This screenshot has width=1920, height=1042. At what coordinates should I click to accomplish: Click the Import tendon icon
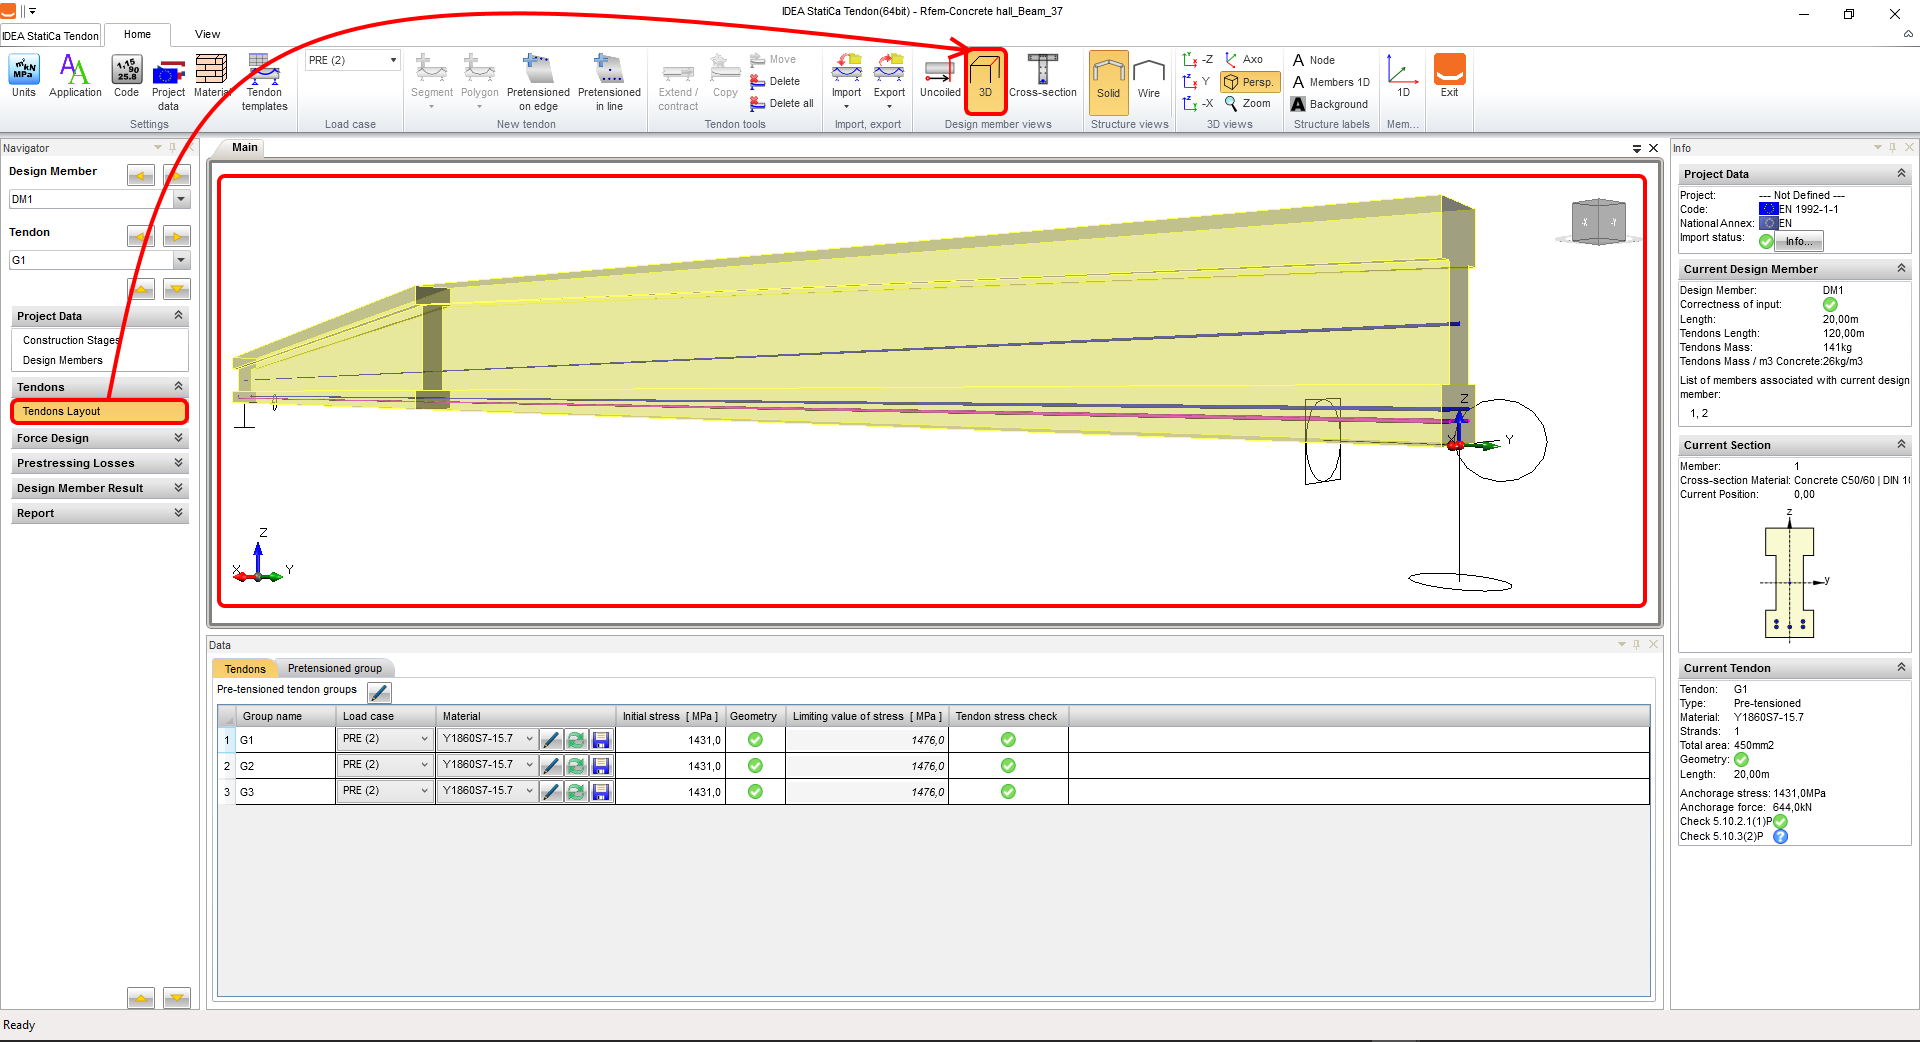click(846, 77)
